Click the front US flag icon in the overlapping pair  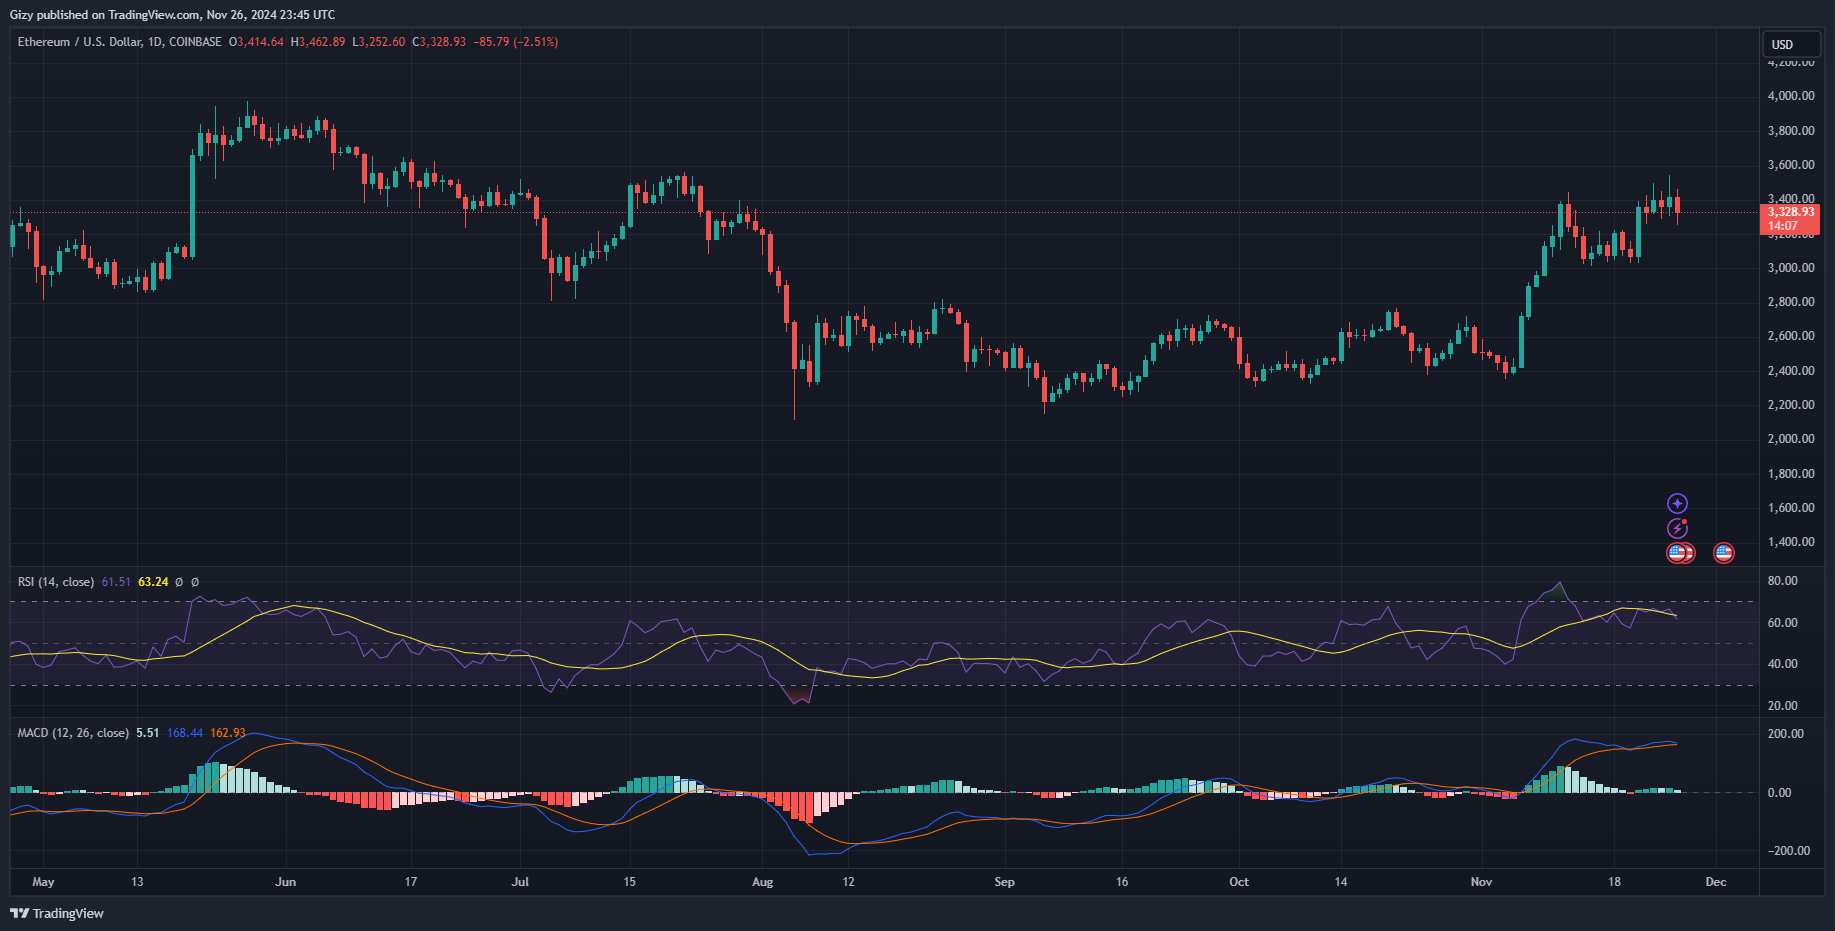tap(1677, 553)
